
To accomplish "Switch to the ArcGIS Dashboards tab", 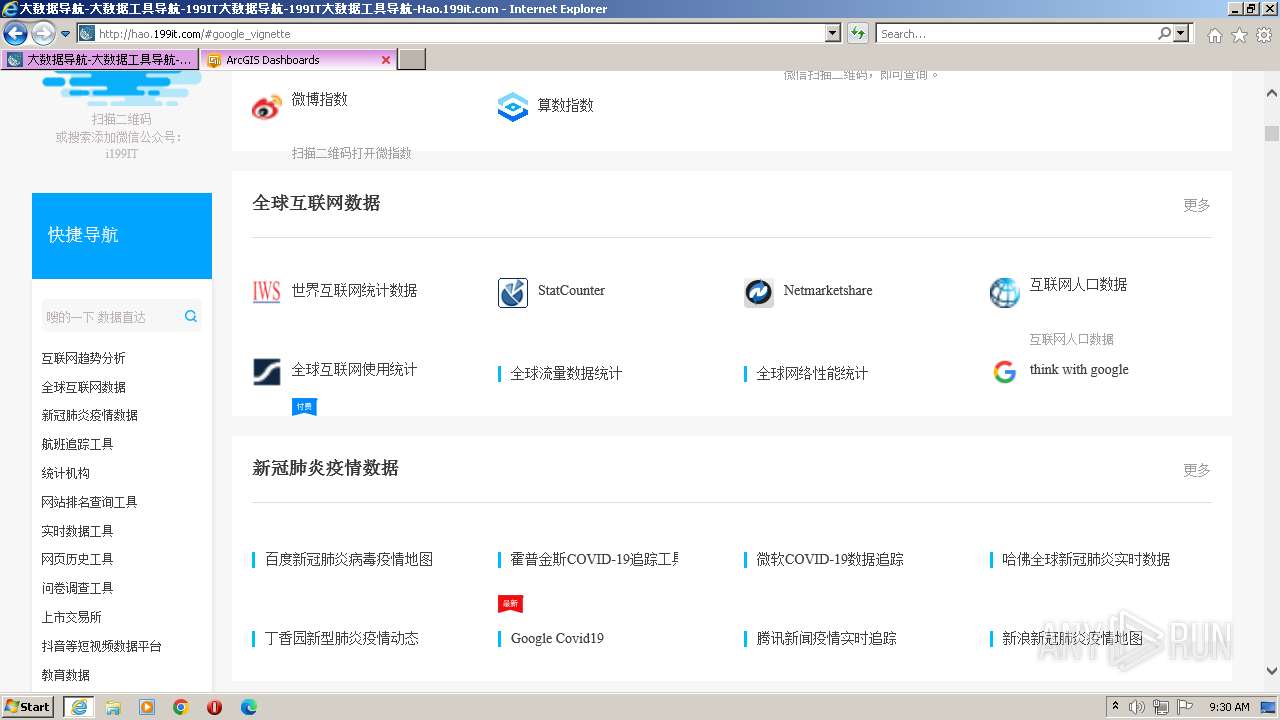I will pyautogui.click(x=298, y=60).
